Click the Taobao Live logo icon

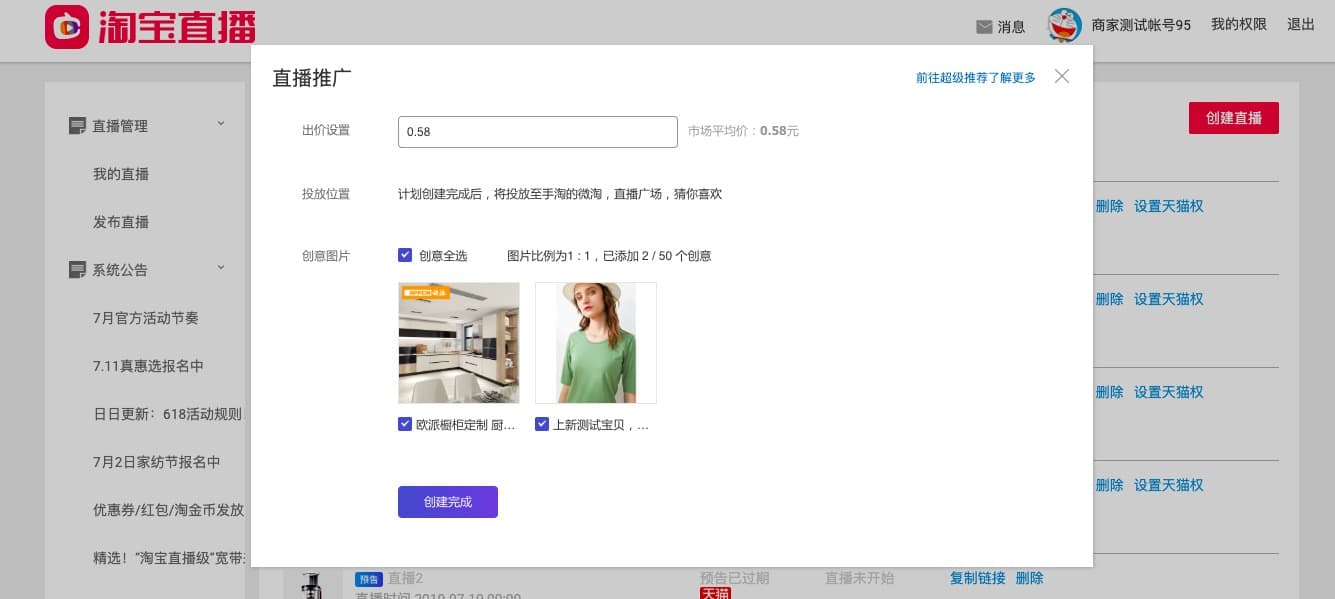(x=68, y=27)
